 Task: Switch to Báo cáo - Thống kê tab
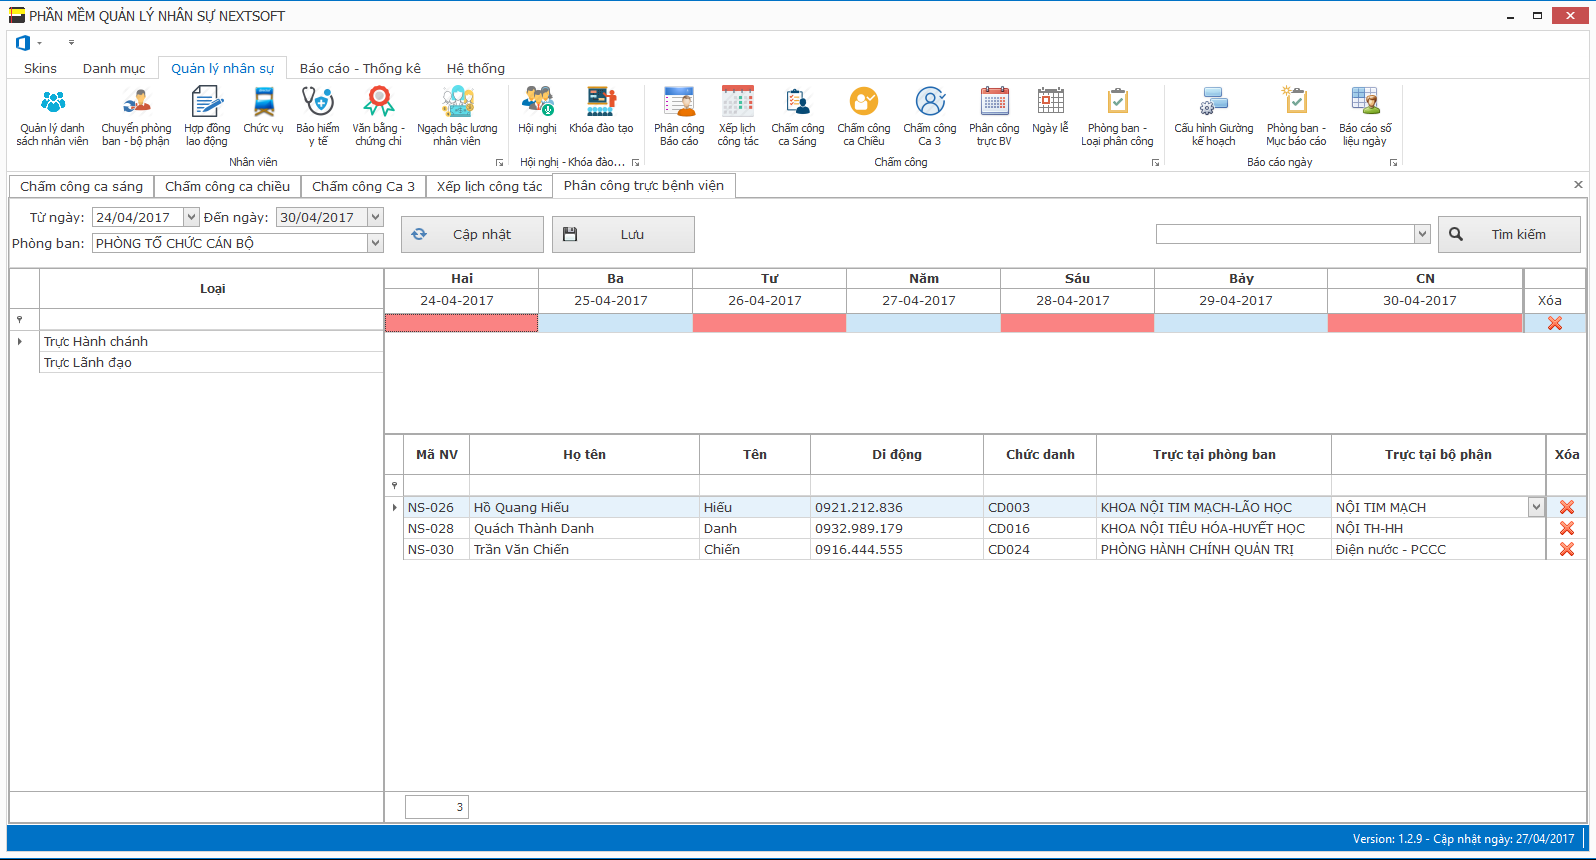[360, 68]
